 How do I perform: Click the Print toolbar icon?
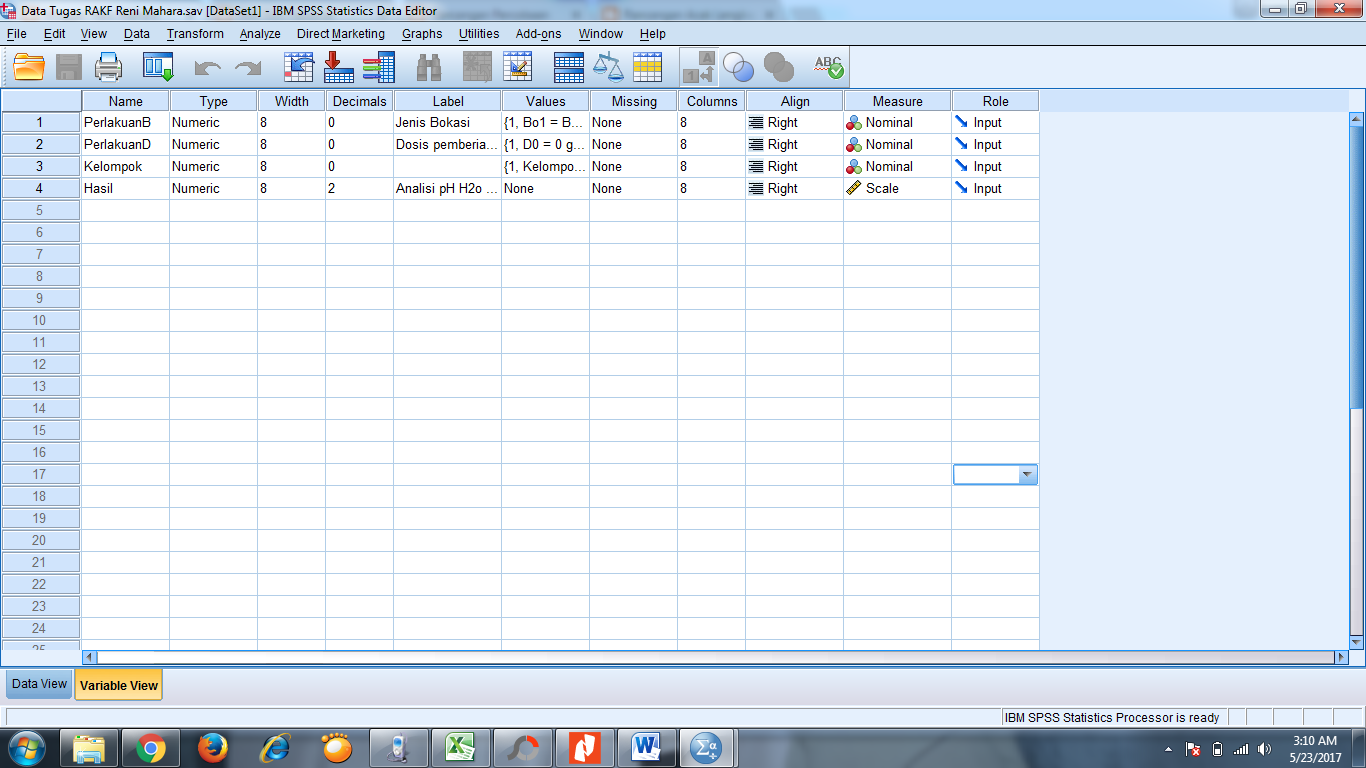click(x=108, y=67)
